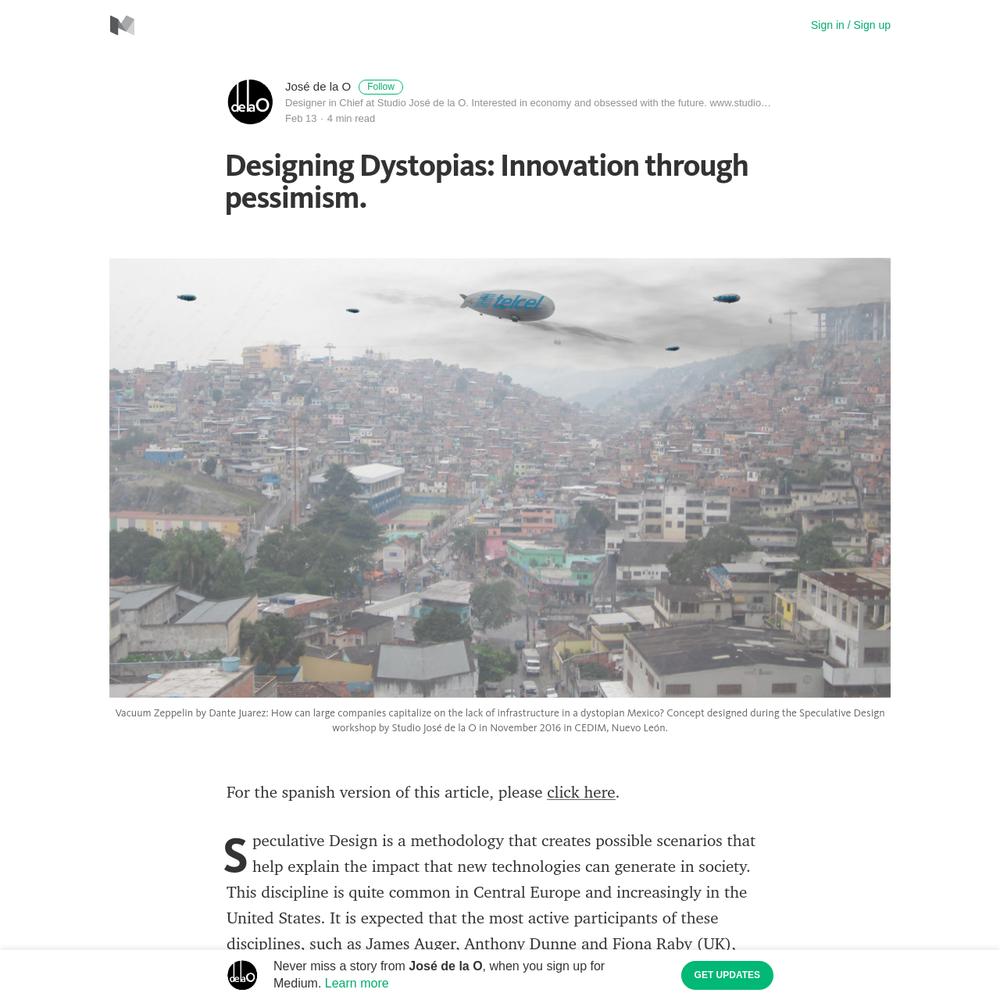This screenshot has height=1000, width=1000.
Task: Click the small blimp at image left
Action: (x=186, y=298)
